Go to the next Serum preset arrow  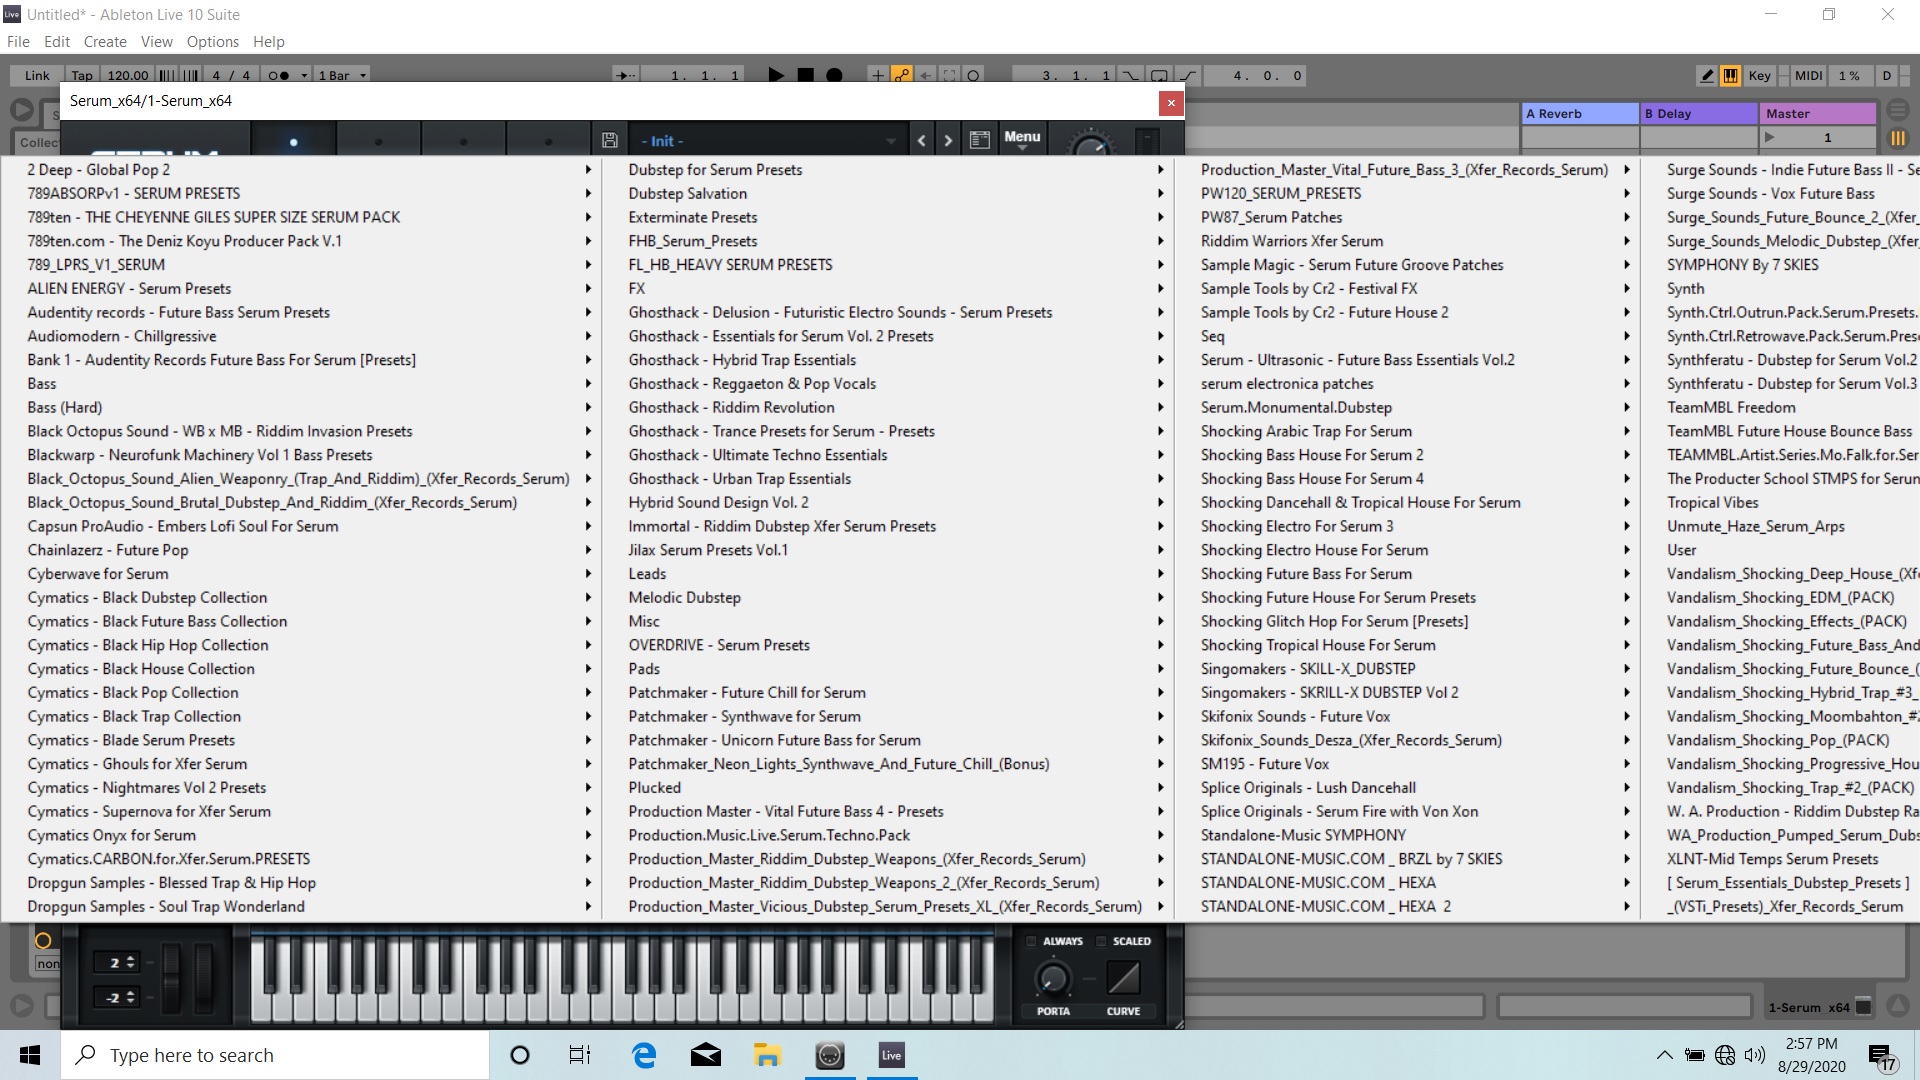click(x=948, y=141)
